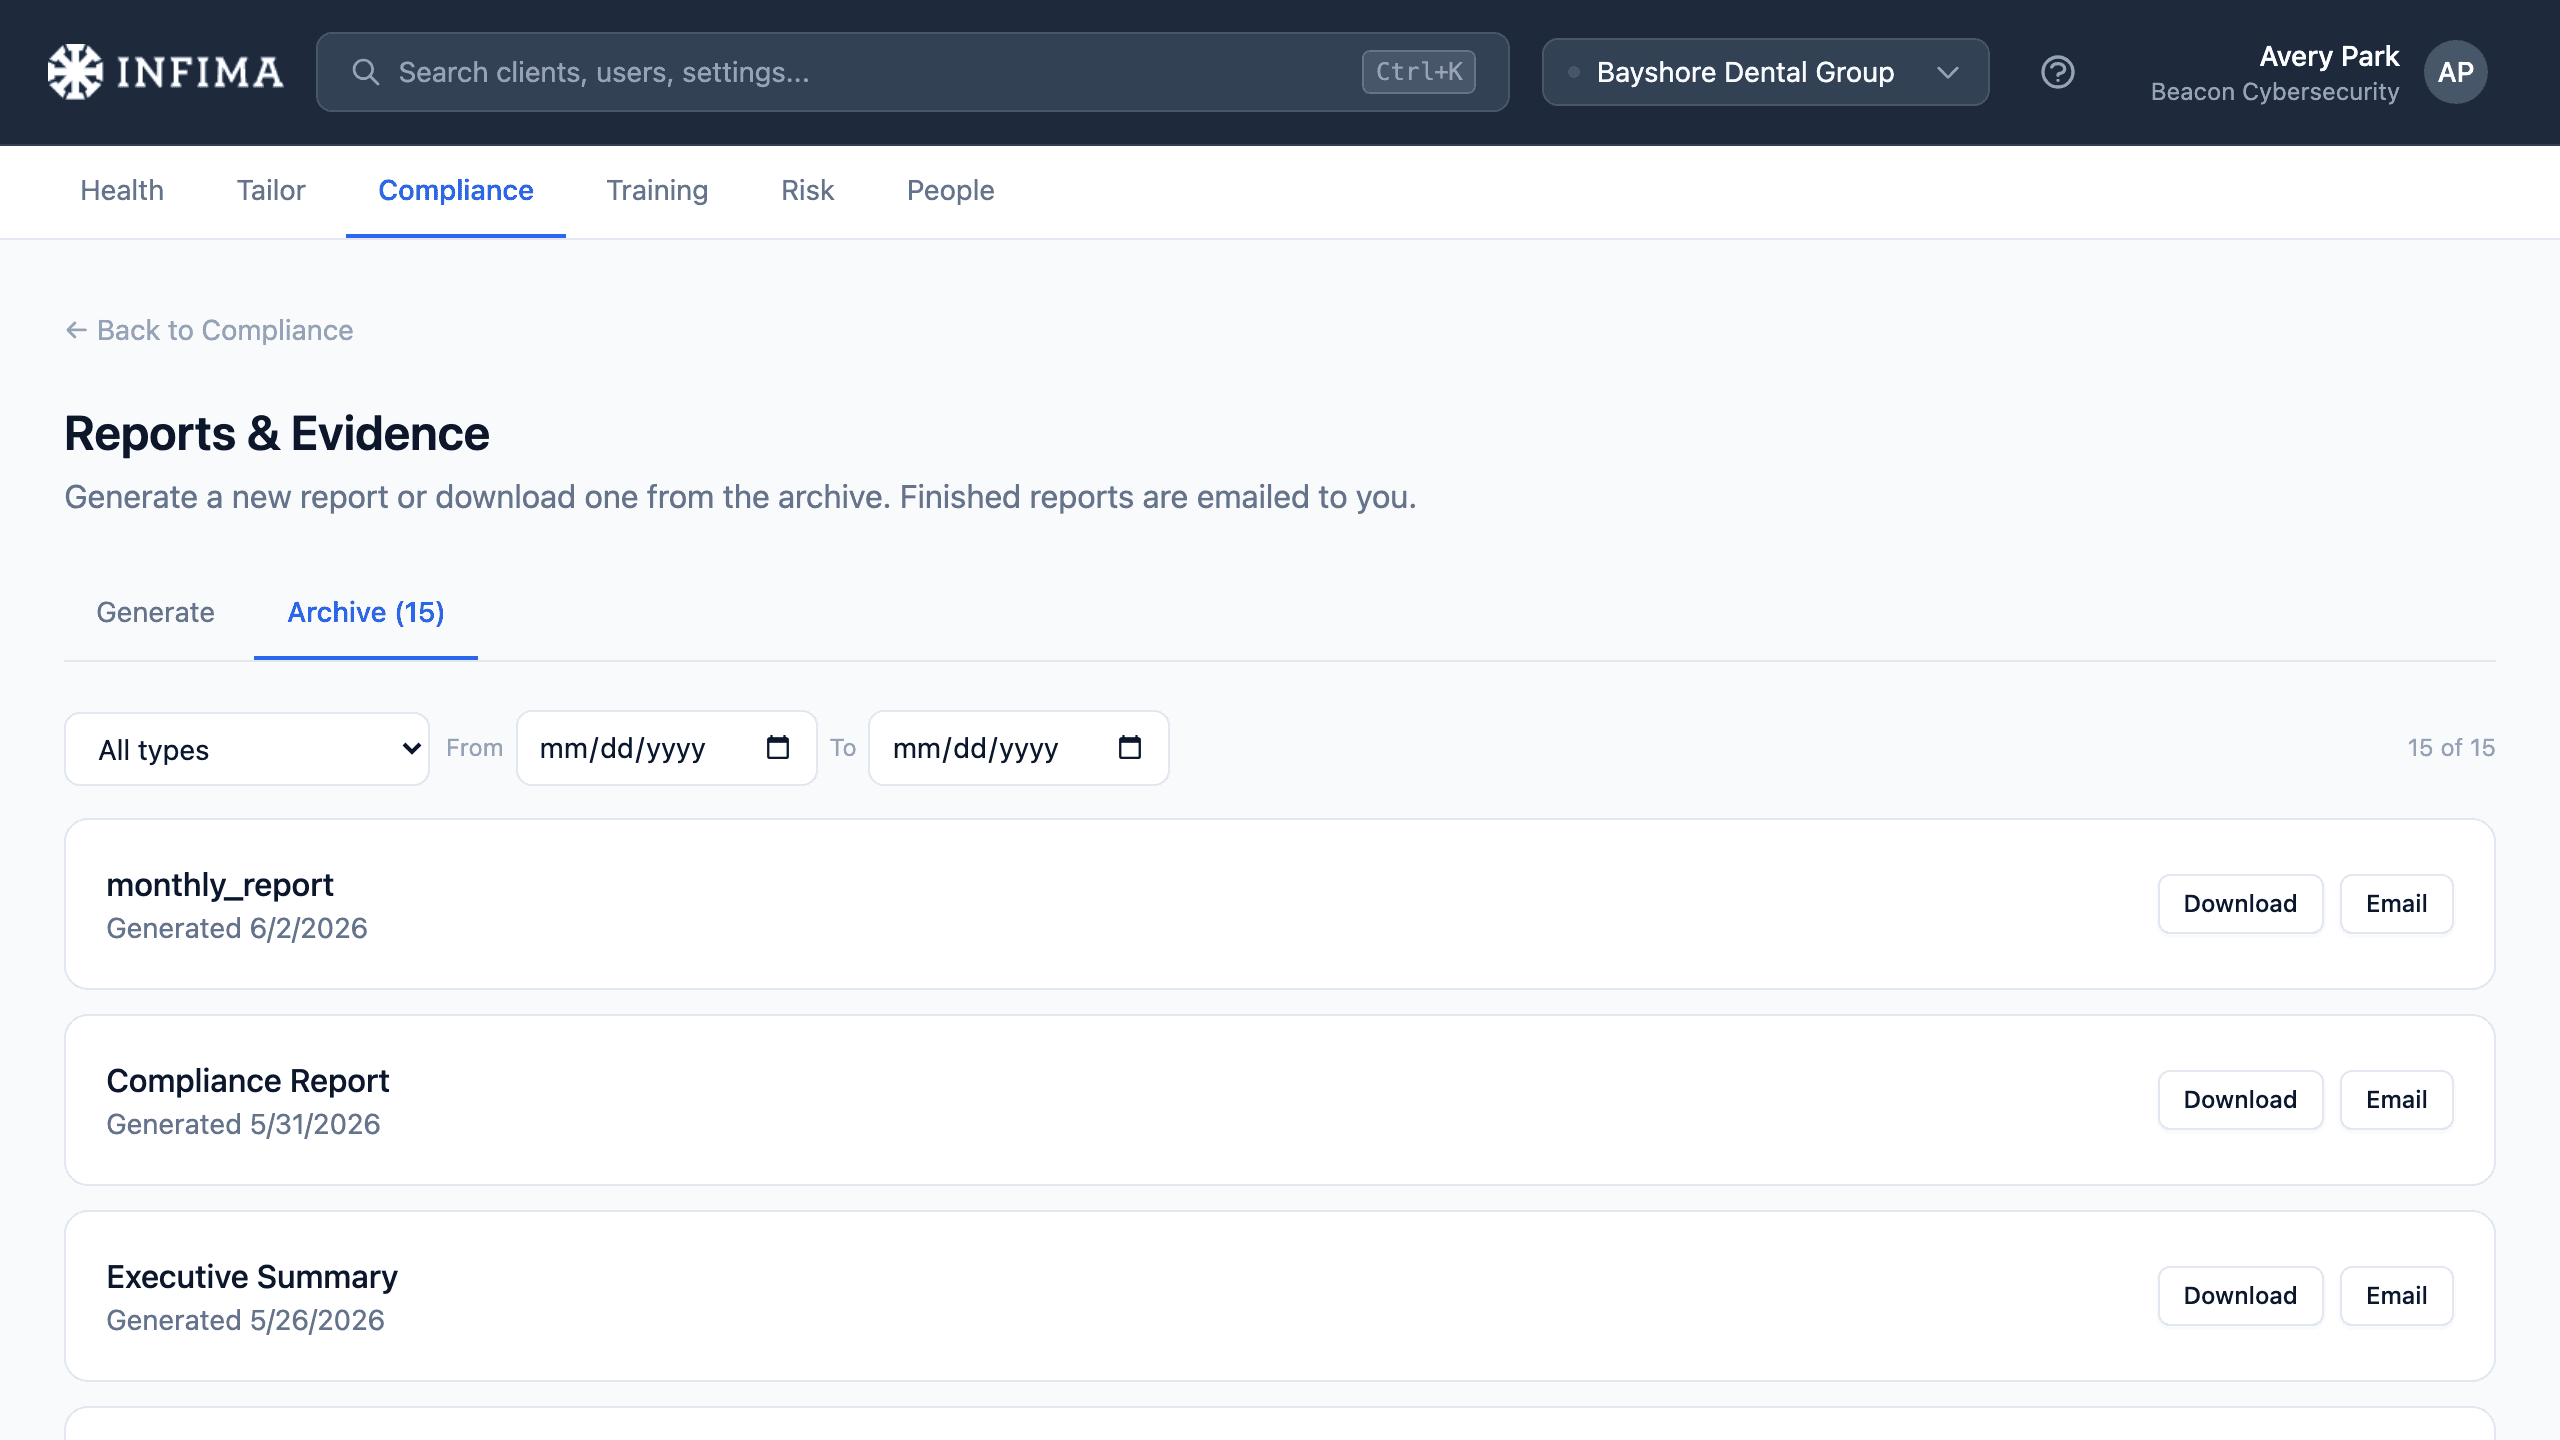Click the Executive Summary title
The image size is (2560, 1440).
[x=252, y=1277]
